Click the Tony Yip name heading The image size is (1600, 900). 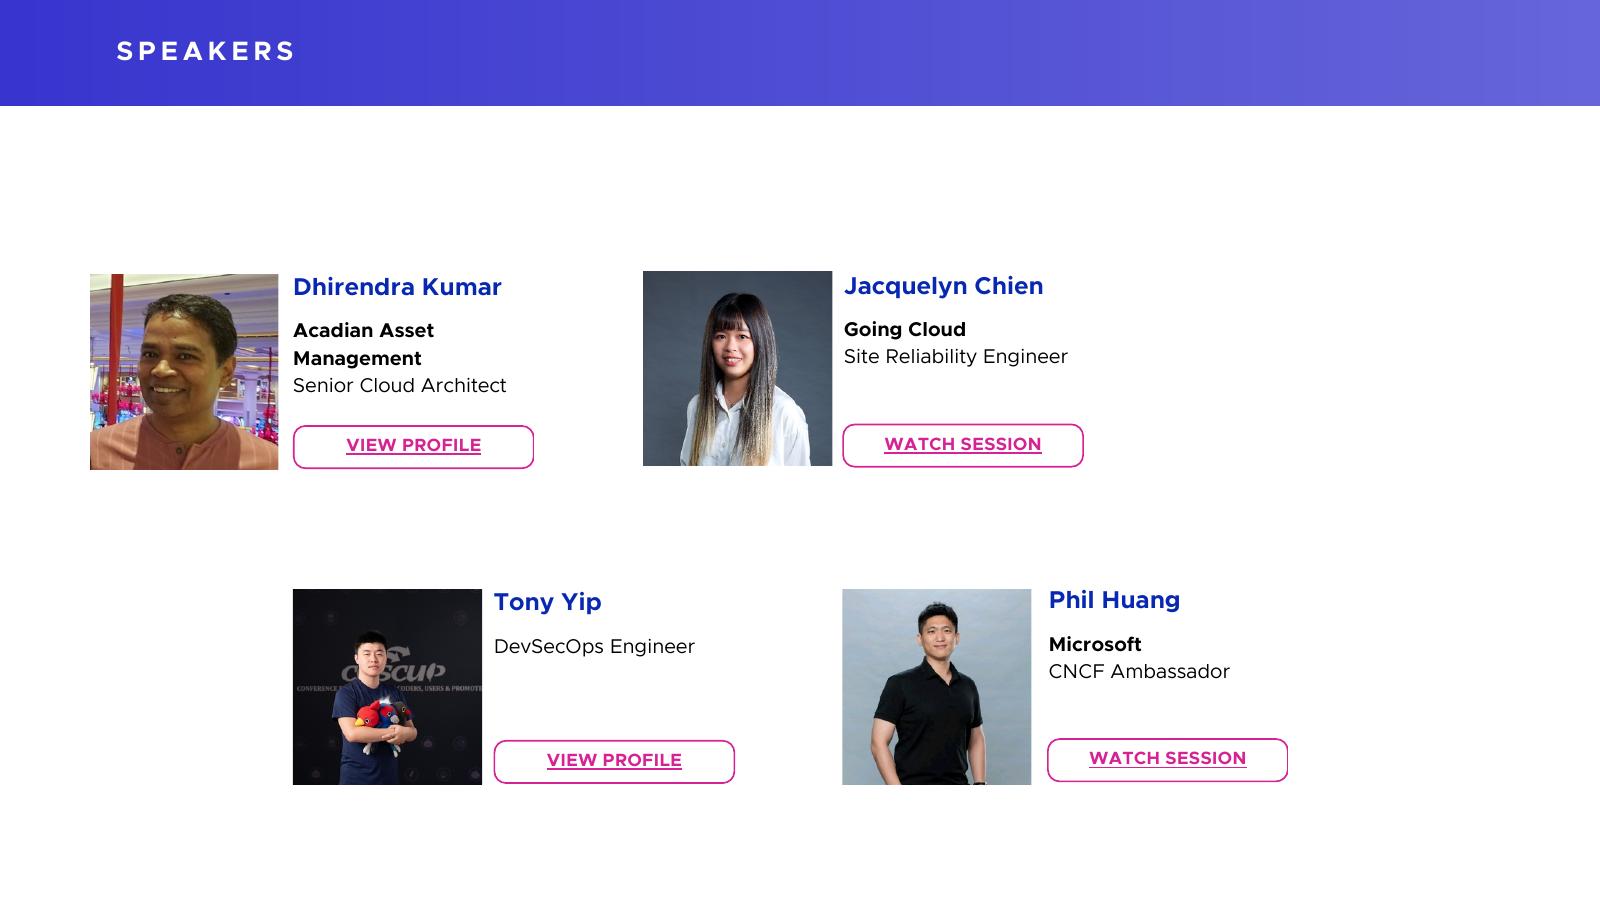click(547, 602)
